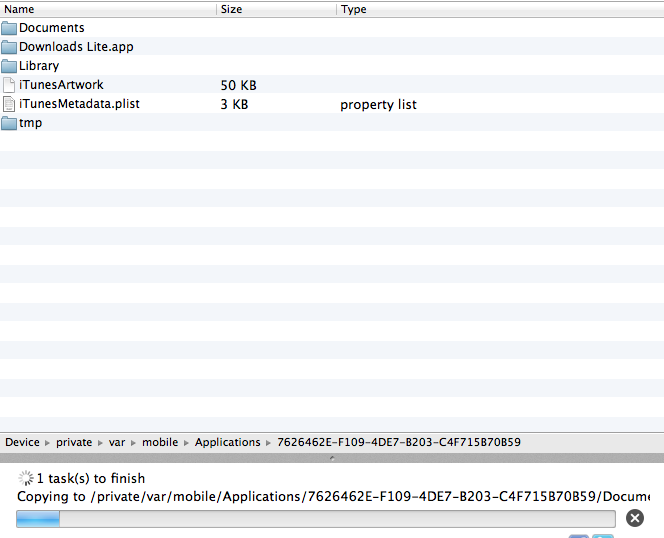
Task: Navigate to private in the breadcrumb
Action: click(74, 442)
